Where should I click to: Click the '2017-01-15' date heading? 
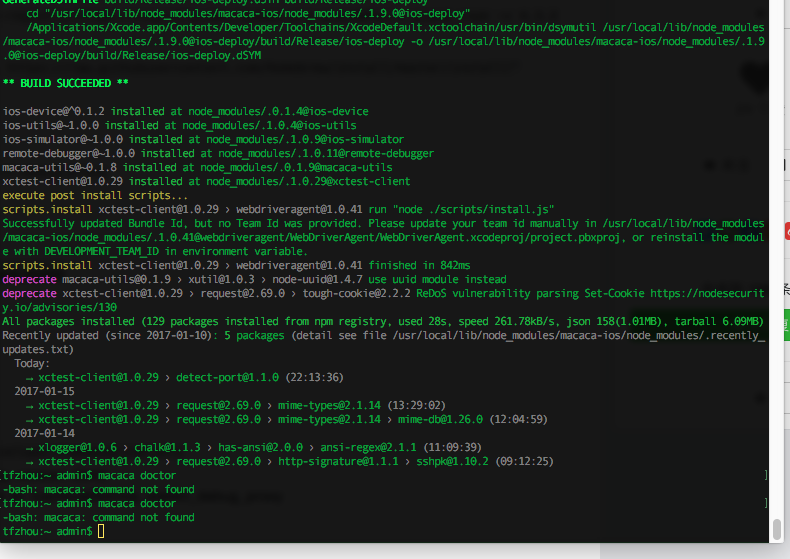44,391
